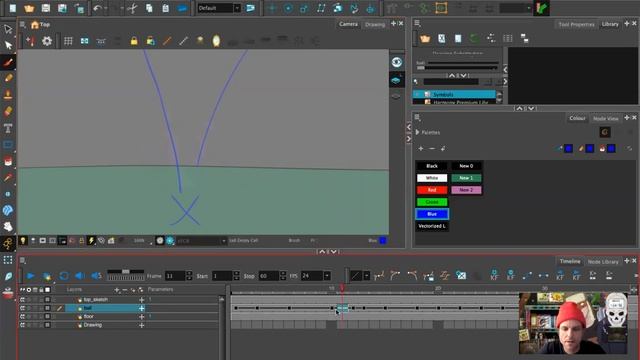The image size is (640, 360).
Task: Click the Remove palette minus icon
Action: tap(432, 149)
